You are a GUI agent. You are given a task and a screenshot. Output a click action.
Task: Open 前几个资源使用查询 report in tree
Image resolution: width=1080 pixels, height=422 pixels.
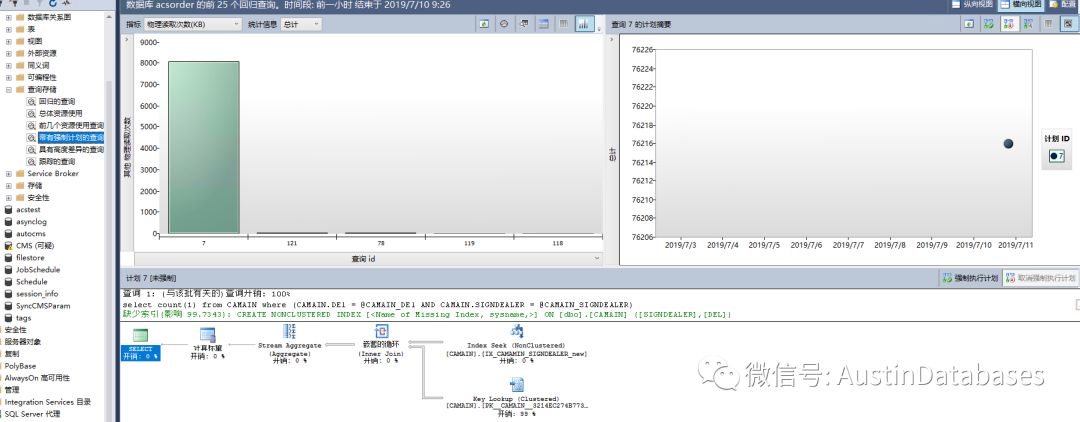[x=70, y=125]
